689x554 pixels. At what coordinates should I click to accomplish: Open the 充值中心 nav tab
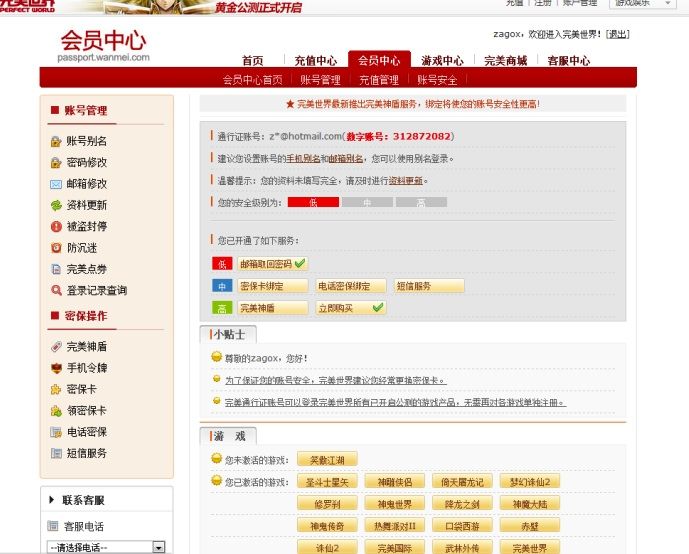tap(315, 60)
